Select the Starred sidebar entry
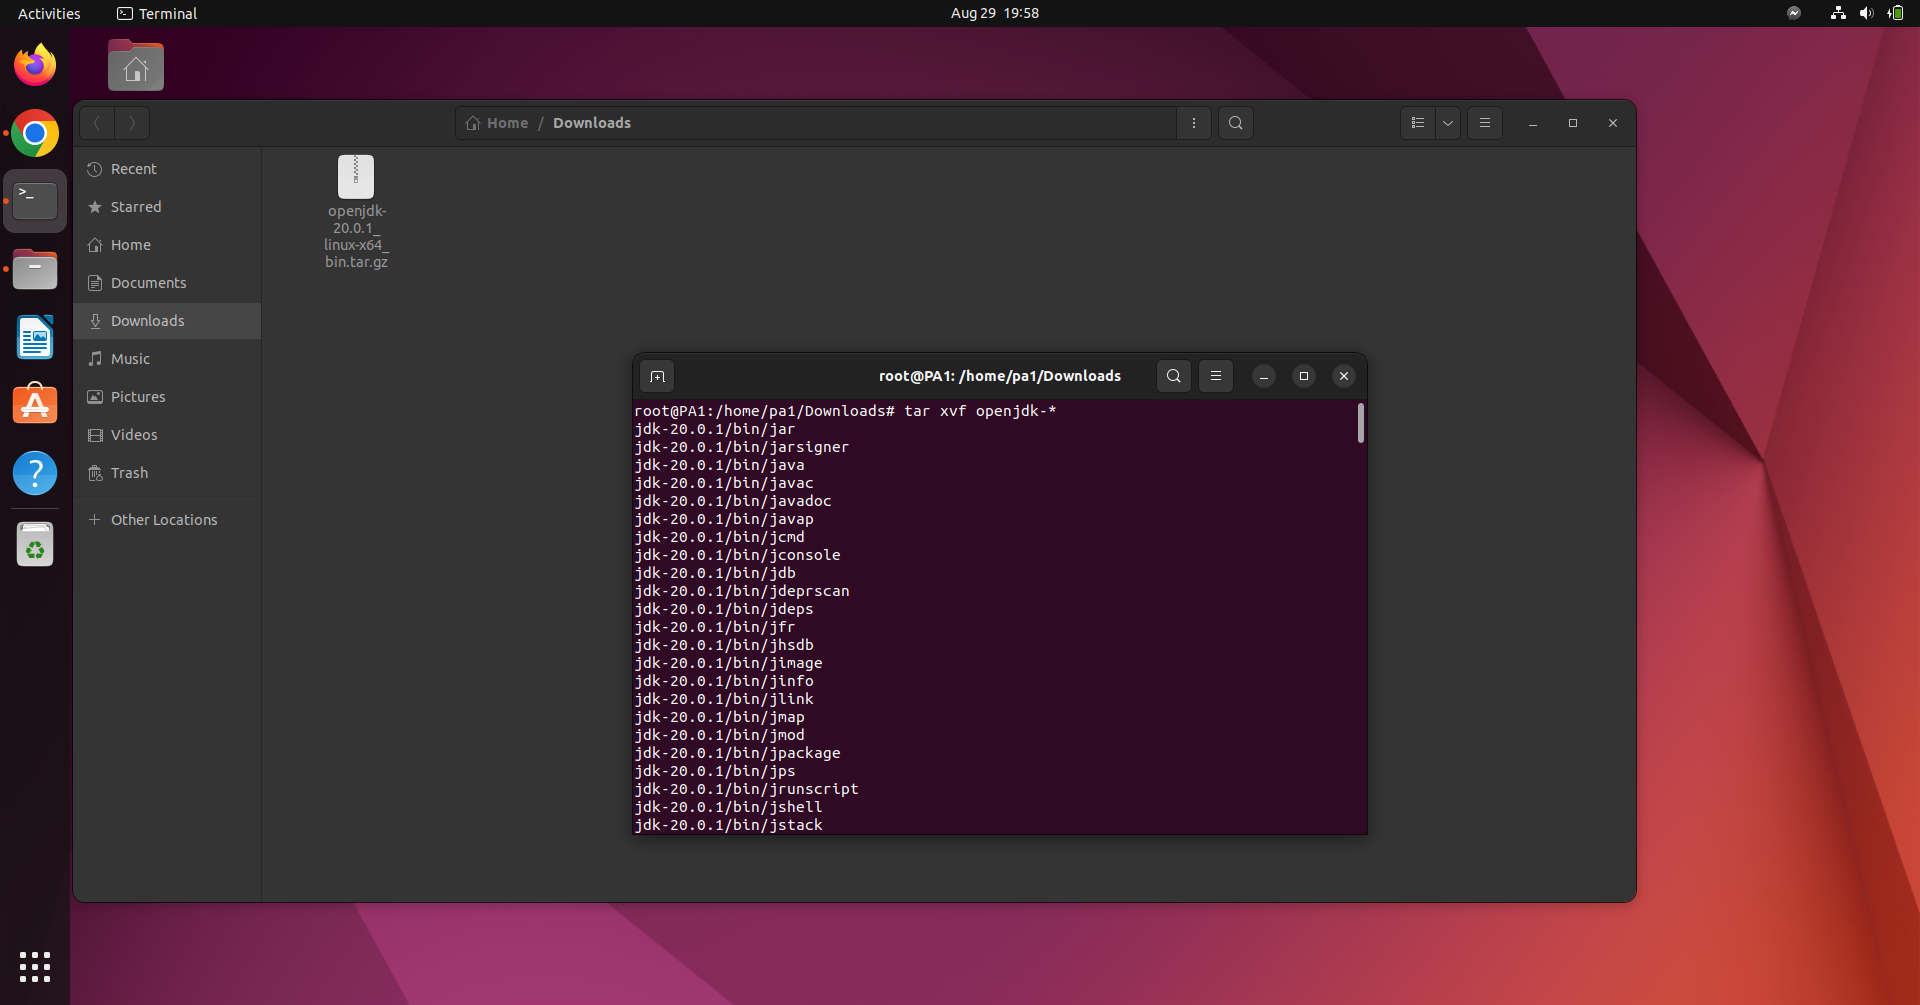 click(x=136, y=207)
